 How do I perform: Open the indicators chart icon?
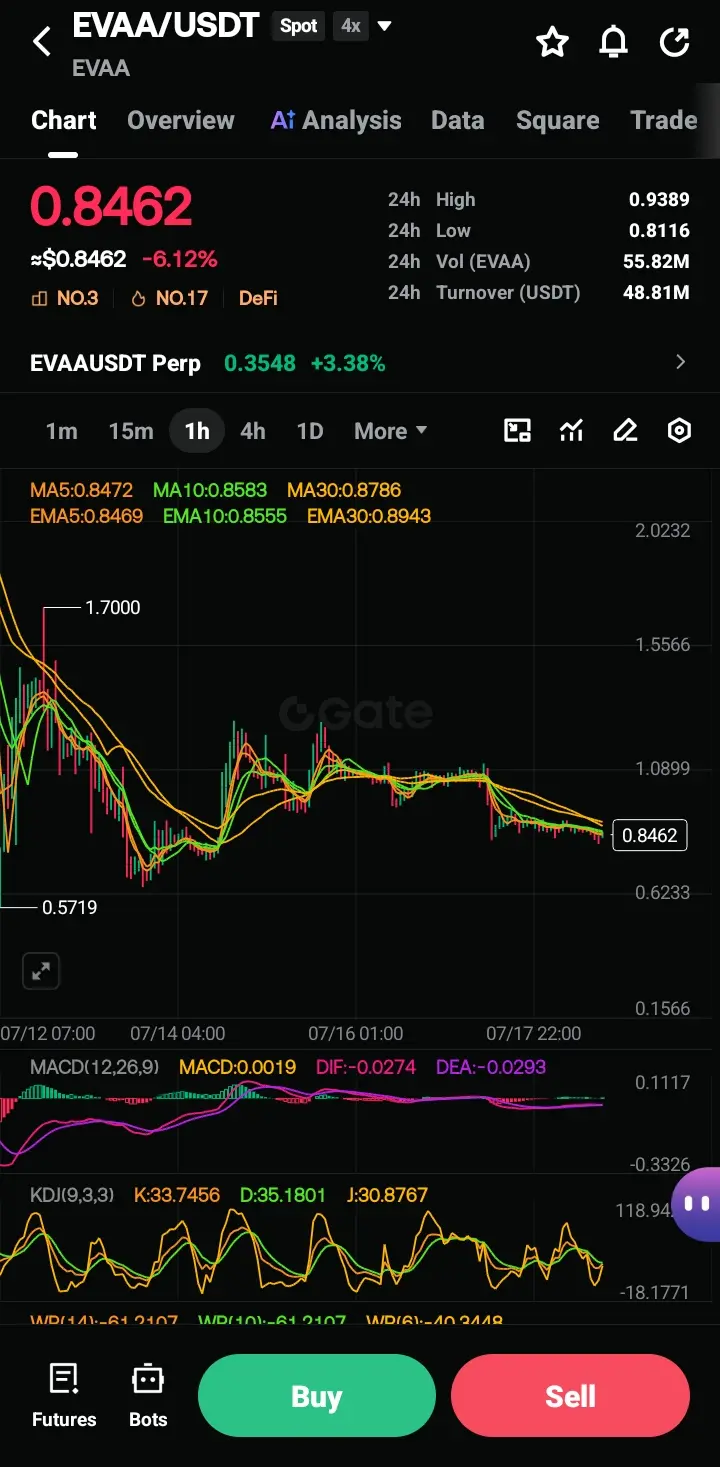click(571, 431)
